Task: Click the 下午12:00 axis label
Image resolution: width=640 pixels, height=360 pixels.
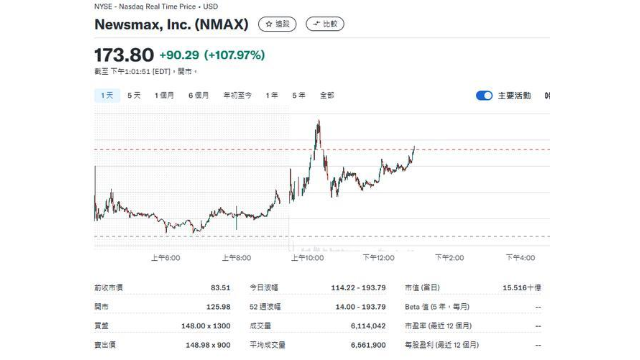Action: (378, 258)
